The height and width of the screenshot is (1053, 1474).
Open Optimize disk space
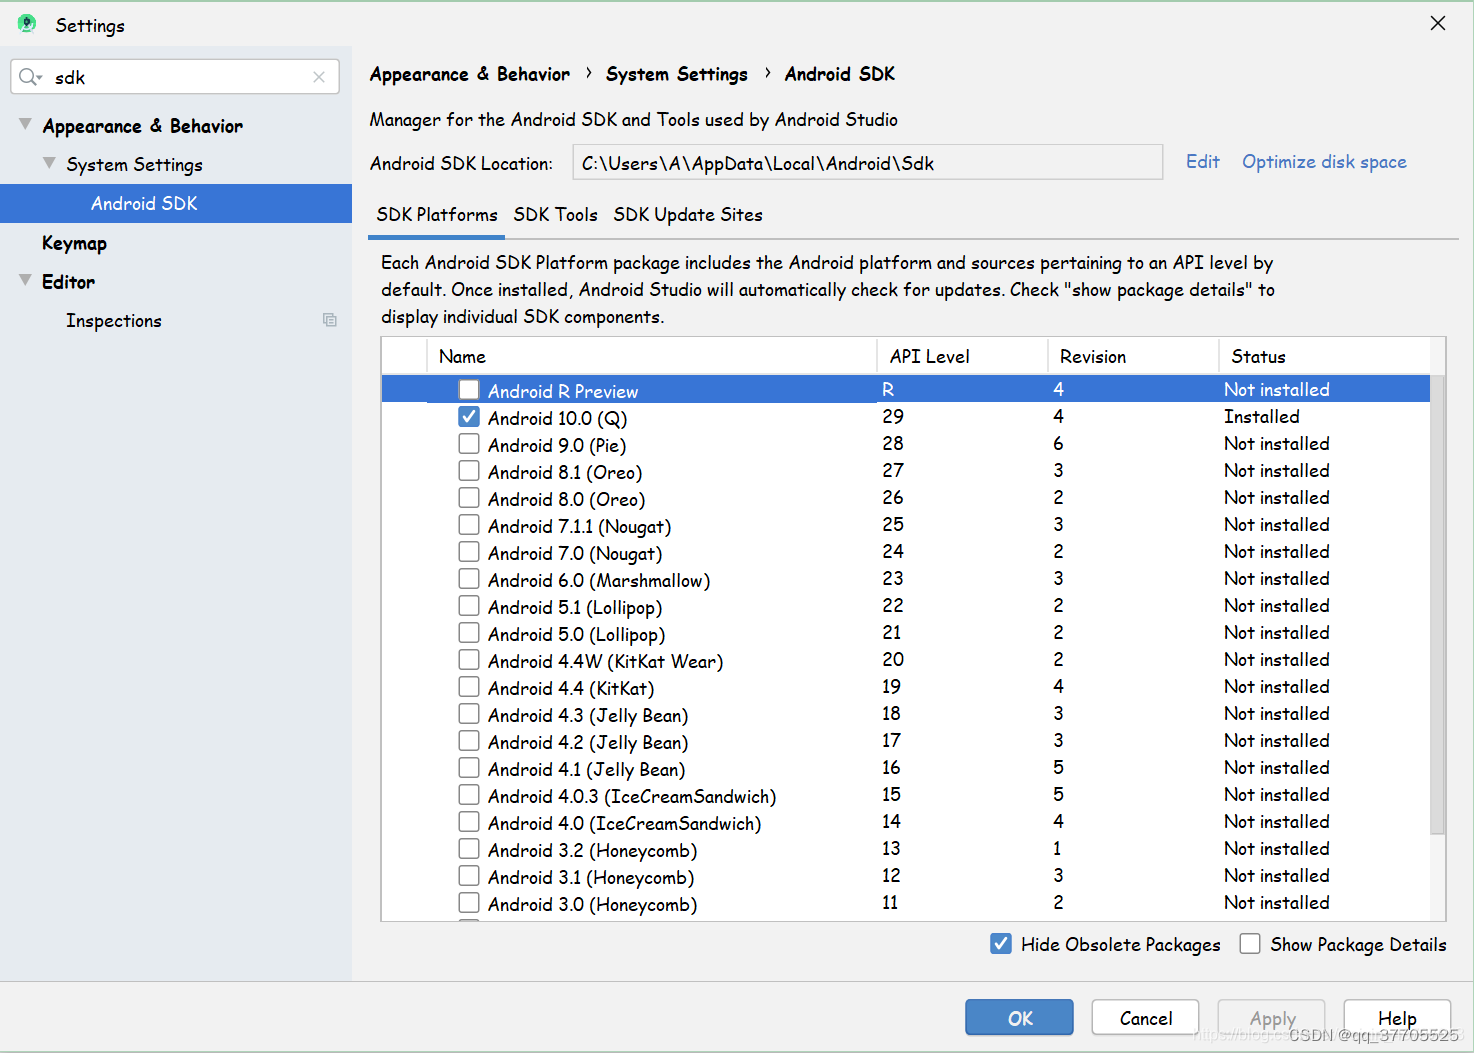coord(1324,161)
